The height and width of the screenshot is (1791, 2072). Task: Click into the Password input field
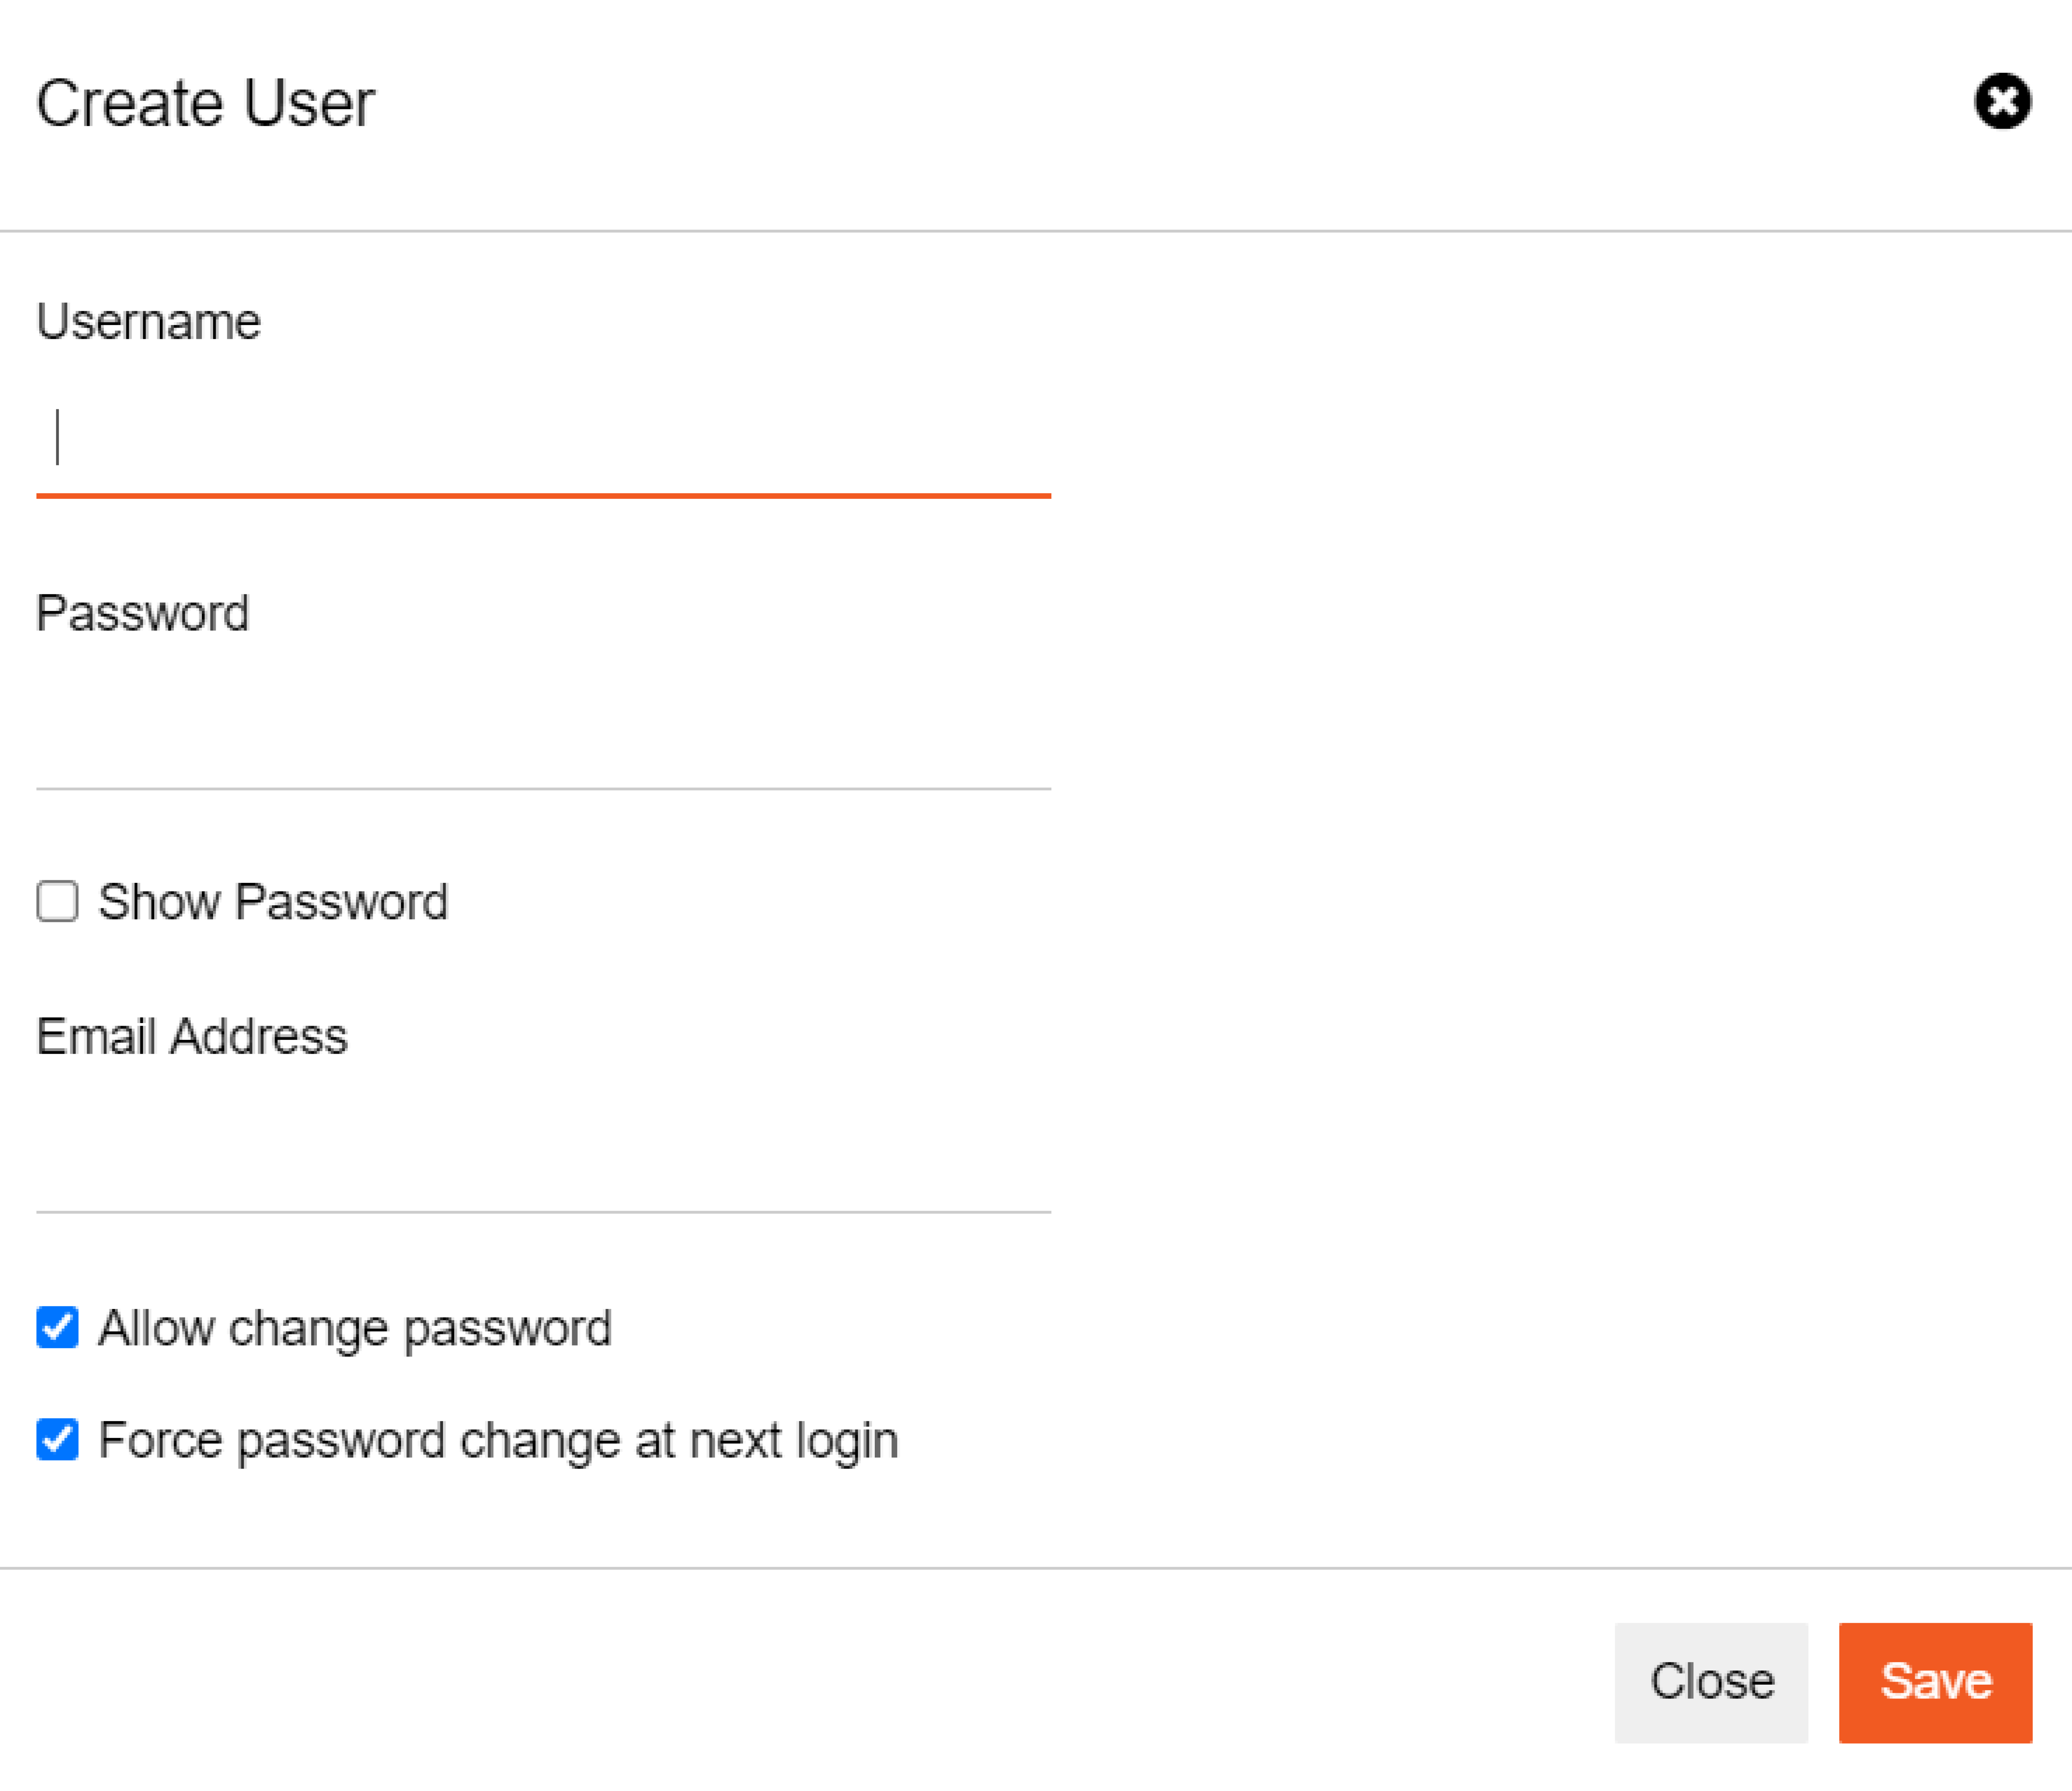(543, 730)
